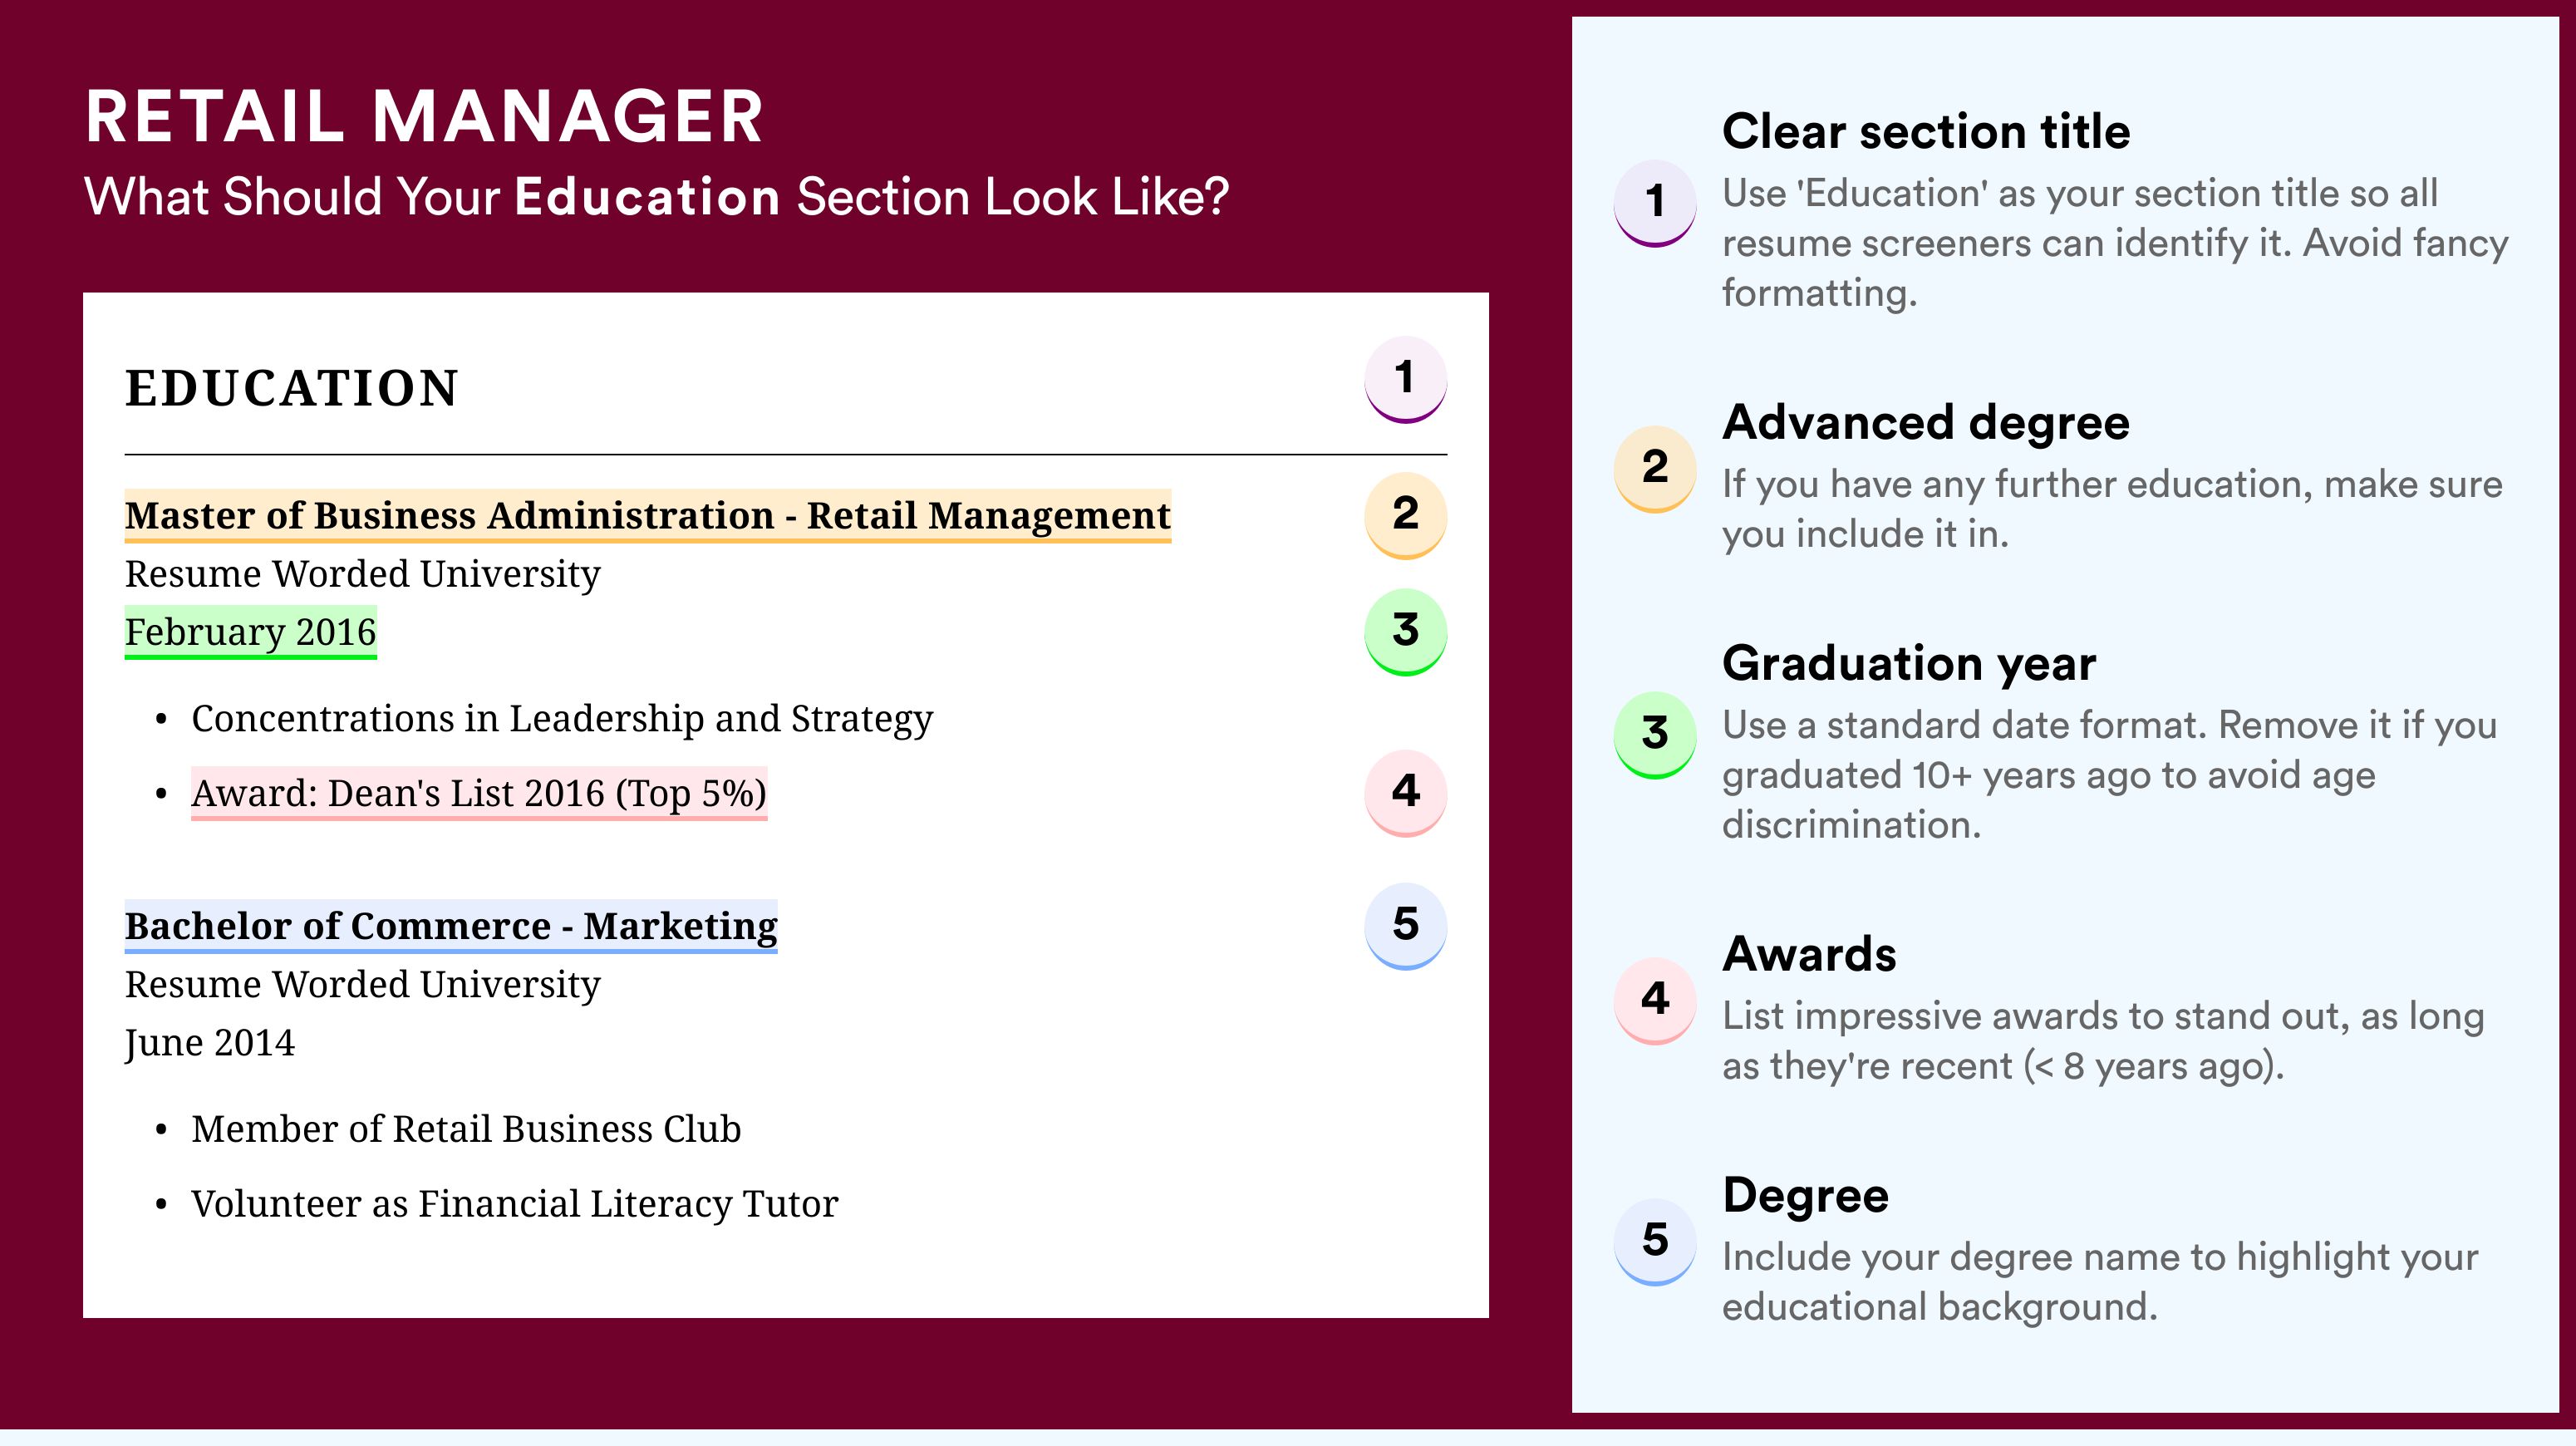Click badge 2 beside the Master of Business Administration line
The height and width of the screenshot is (1446, 2576).
(x=1405, y=515)
